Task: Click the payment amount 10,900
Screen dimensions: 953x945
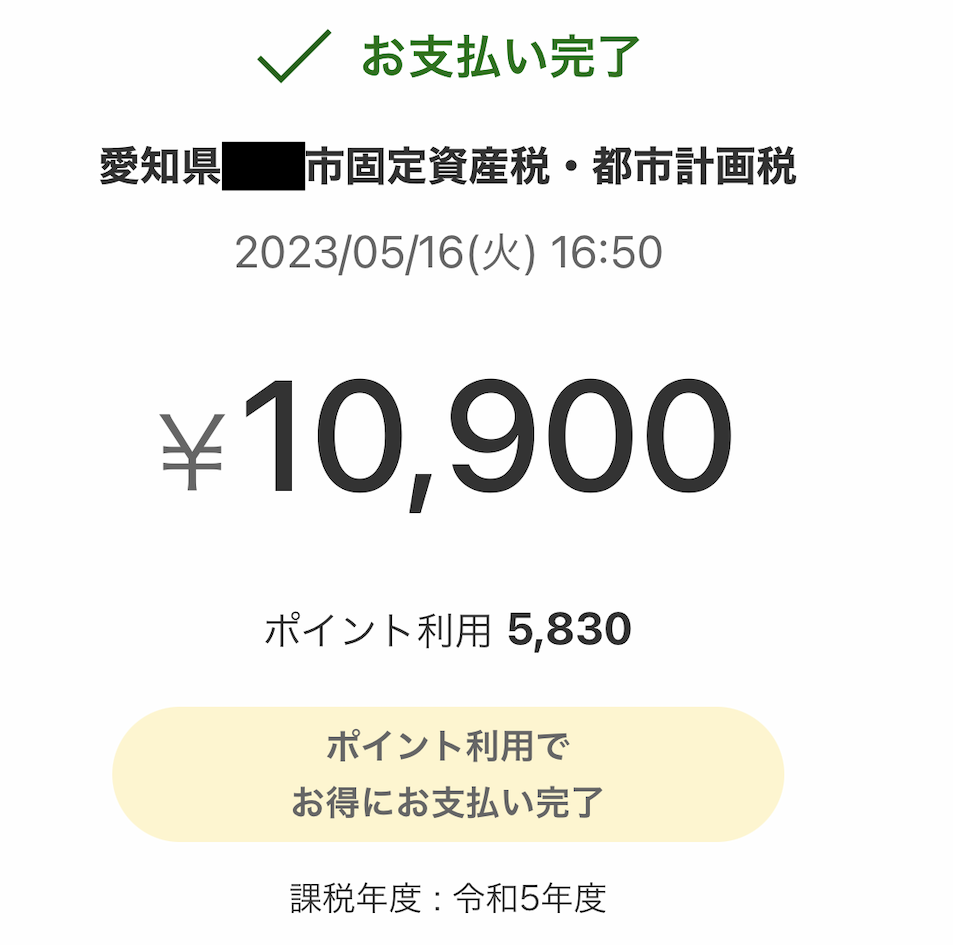Action: 487,444
